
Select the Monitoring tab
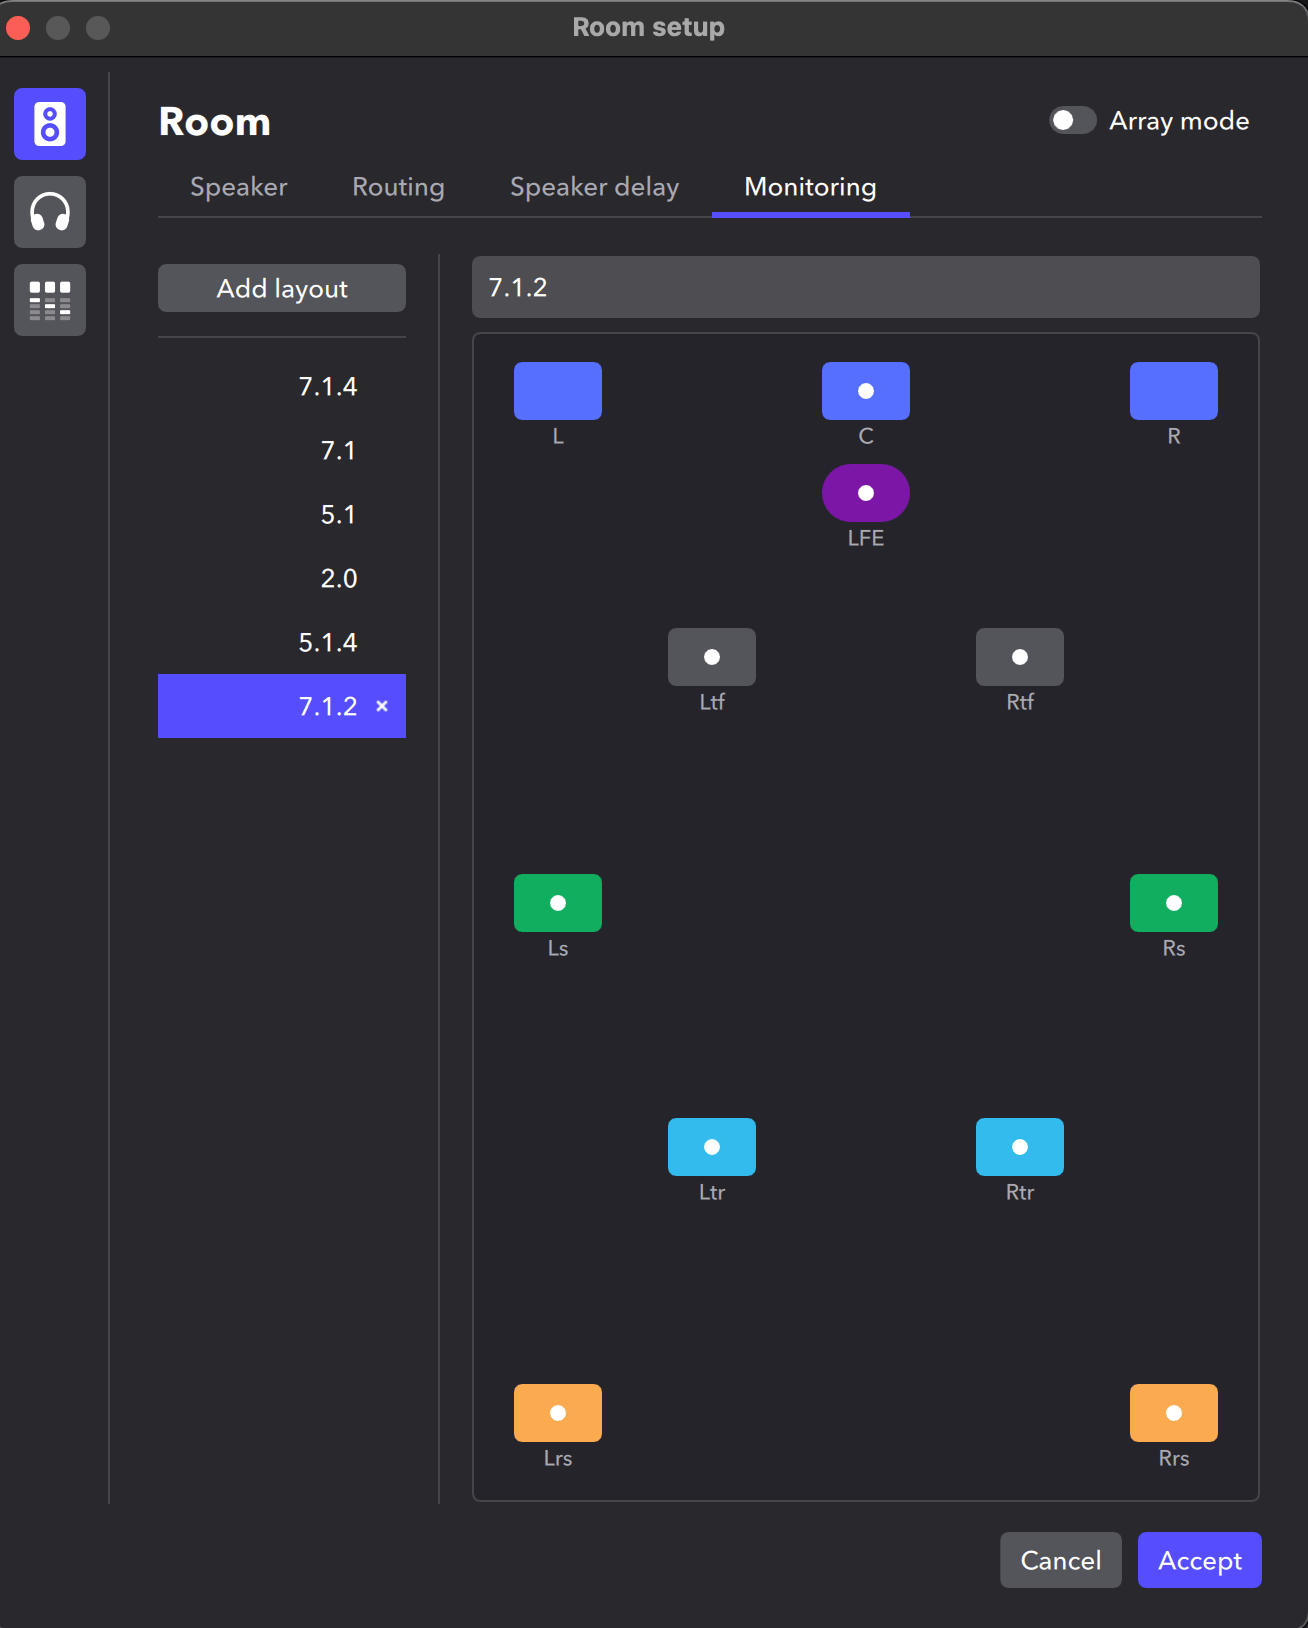click(810, 187)
